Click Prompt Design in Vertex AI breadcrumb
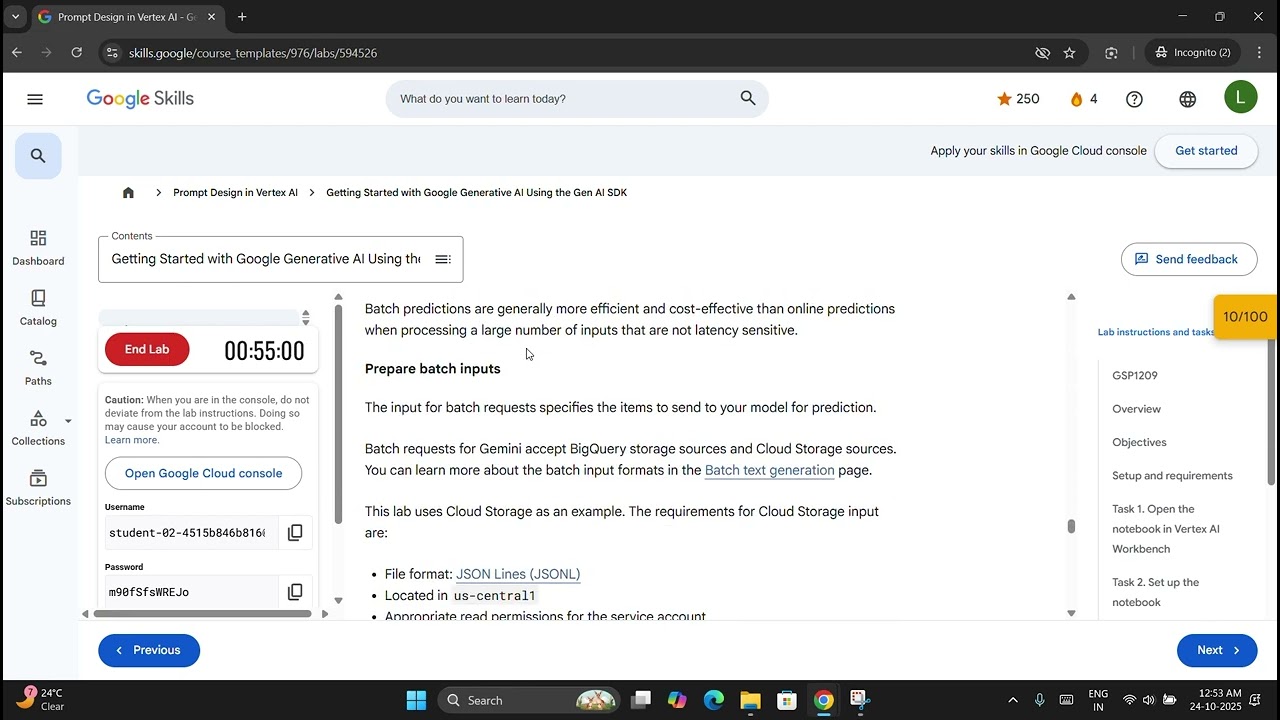The height and width of the screenshot is (720, 1280). click(235, 193)
